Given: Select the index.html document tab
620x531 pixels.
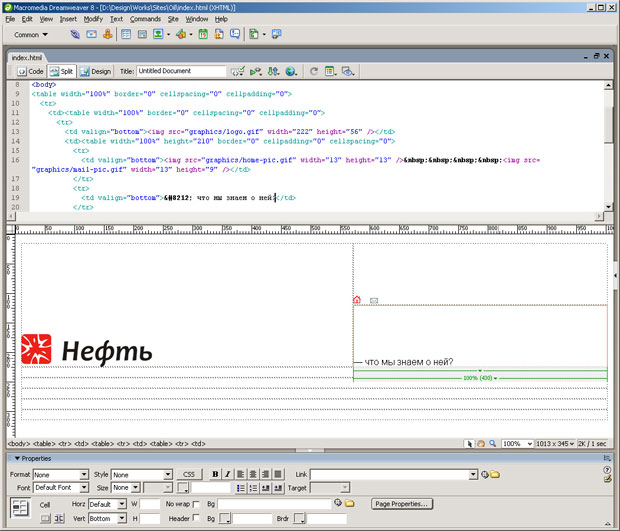Looking at the screenshot, I should [27, 58].
